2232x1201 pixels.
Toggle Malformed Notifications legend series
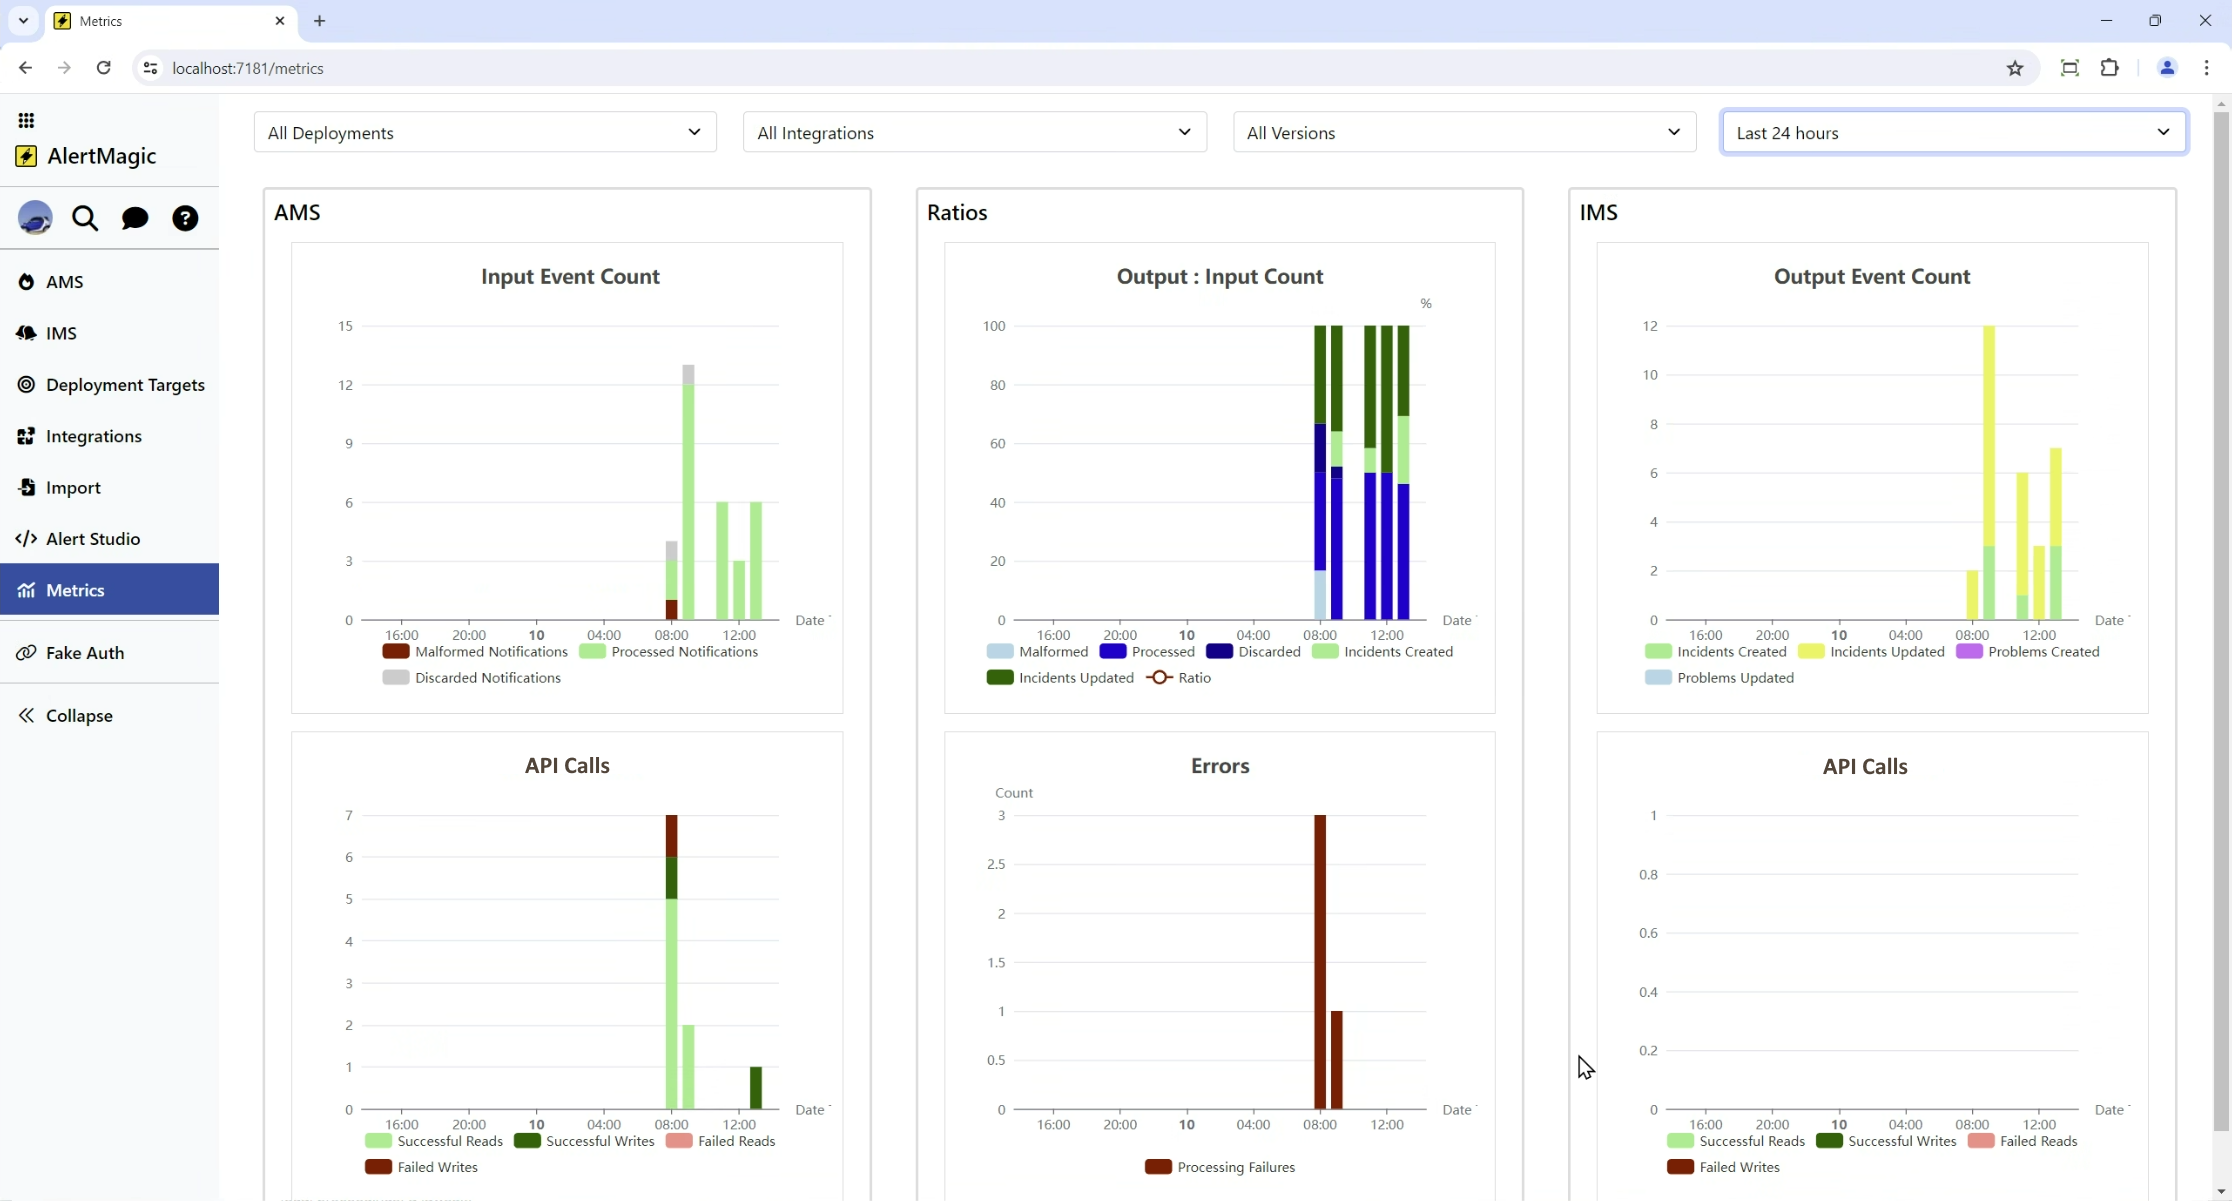[490, 652]
